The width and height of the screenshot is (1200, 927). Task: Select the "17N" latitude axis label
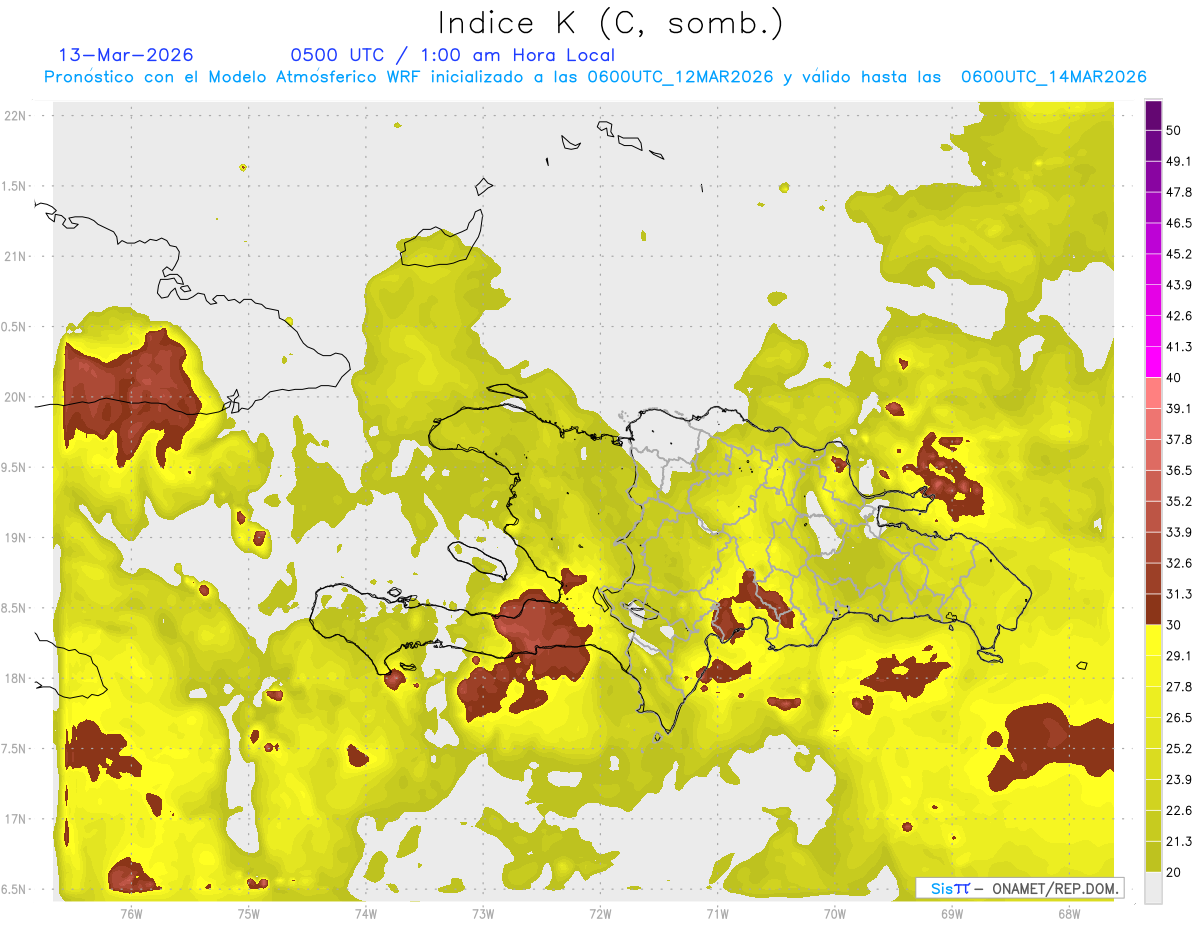(15, 819)
